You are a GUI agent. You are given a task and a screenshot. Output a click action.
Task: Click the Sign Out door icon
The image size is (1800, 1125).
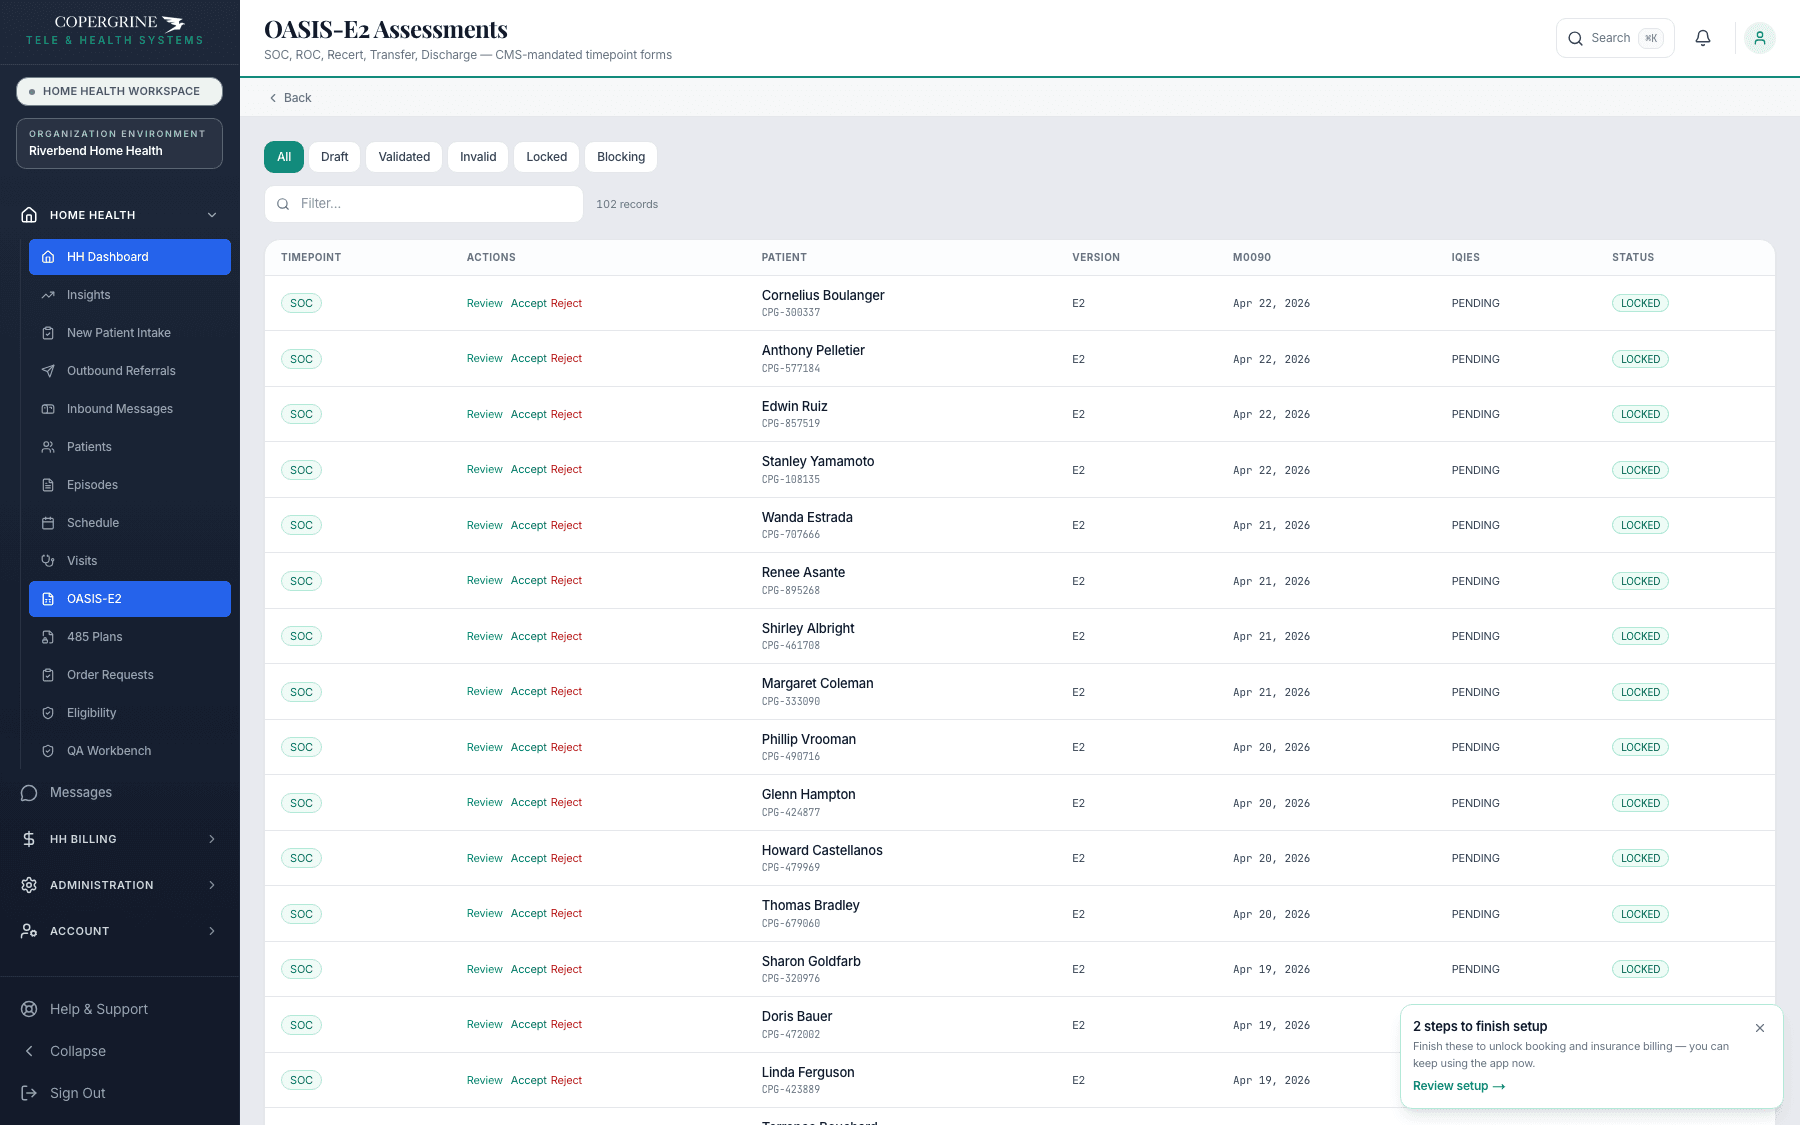point(29,1093)
